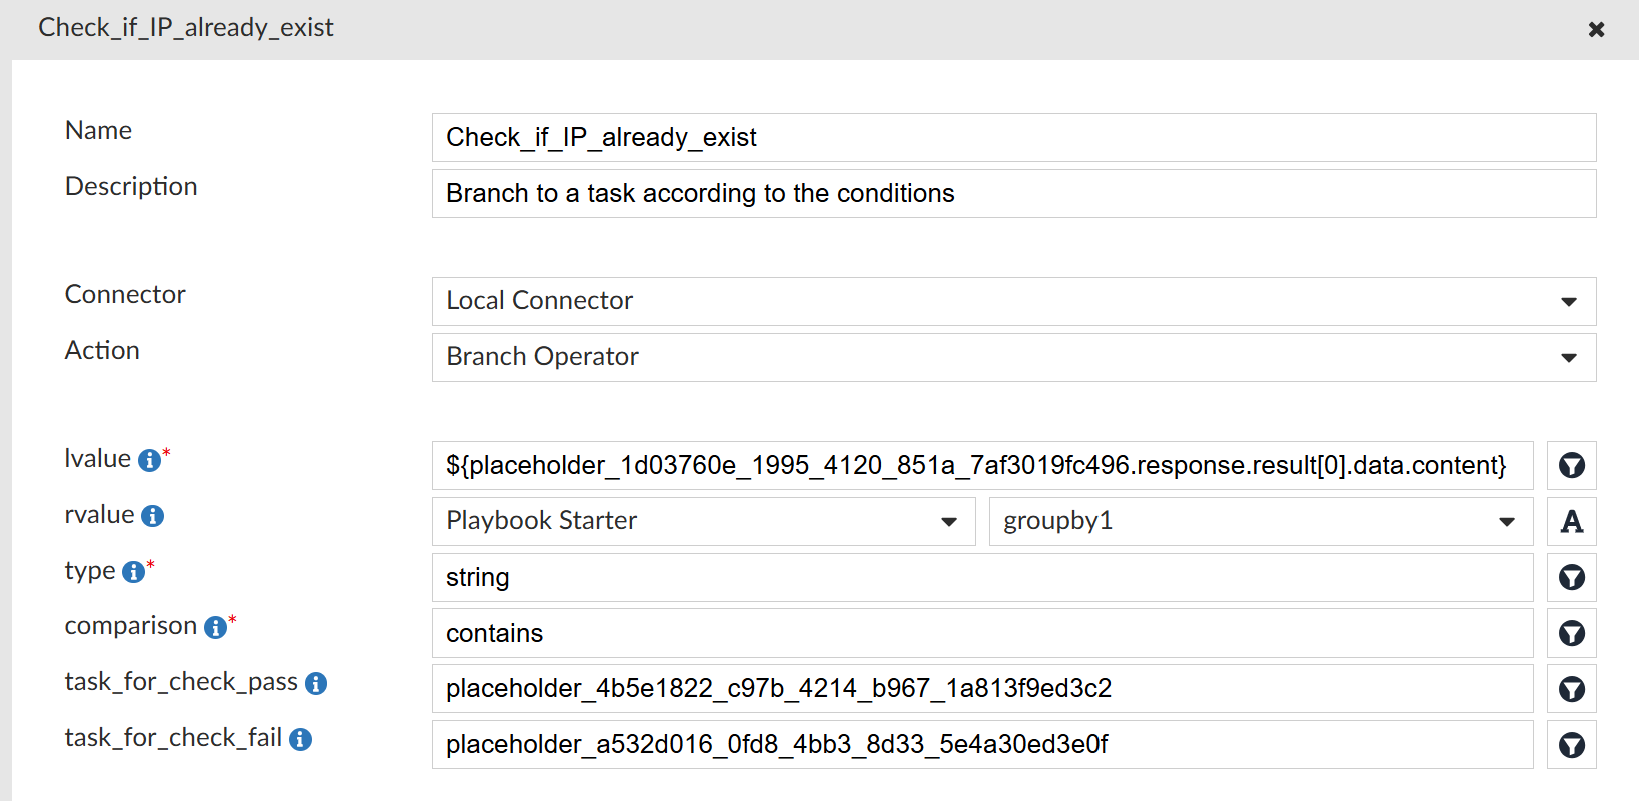The width and height of the screenshot is (1639, 801).
Task: Click the filter icon beside task_for_check_pass
Action: (x=1571, y=689)
